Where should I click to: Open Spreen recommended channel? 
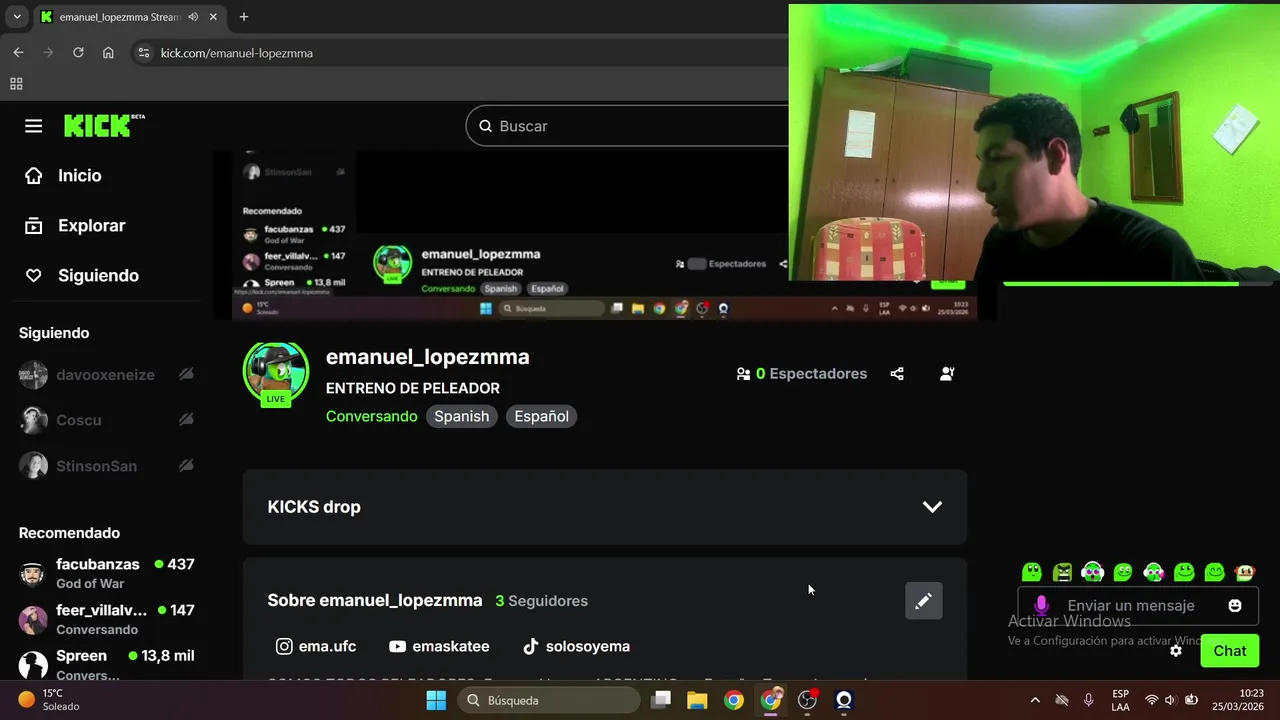pyautogui.click(x=107, y=664)
